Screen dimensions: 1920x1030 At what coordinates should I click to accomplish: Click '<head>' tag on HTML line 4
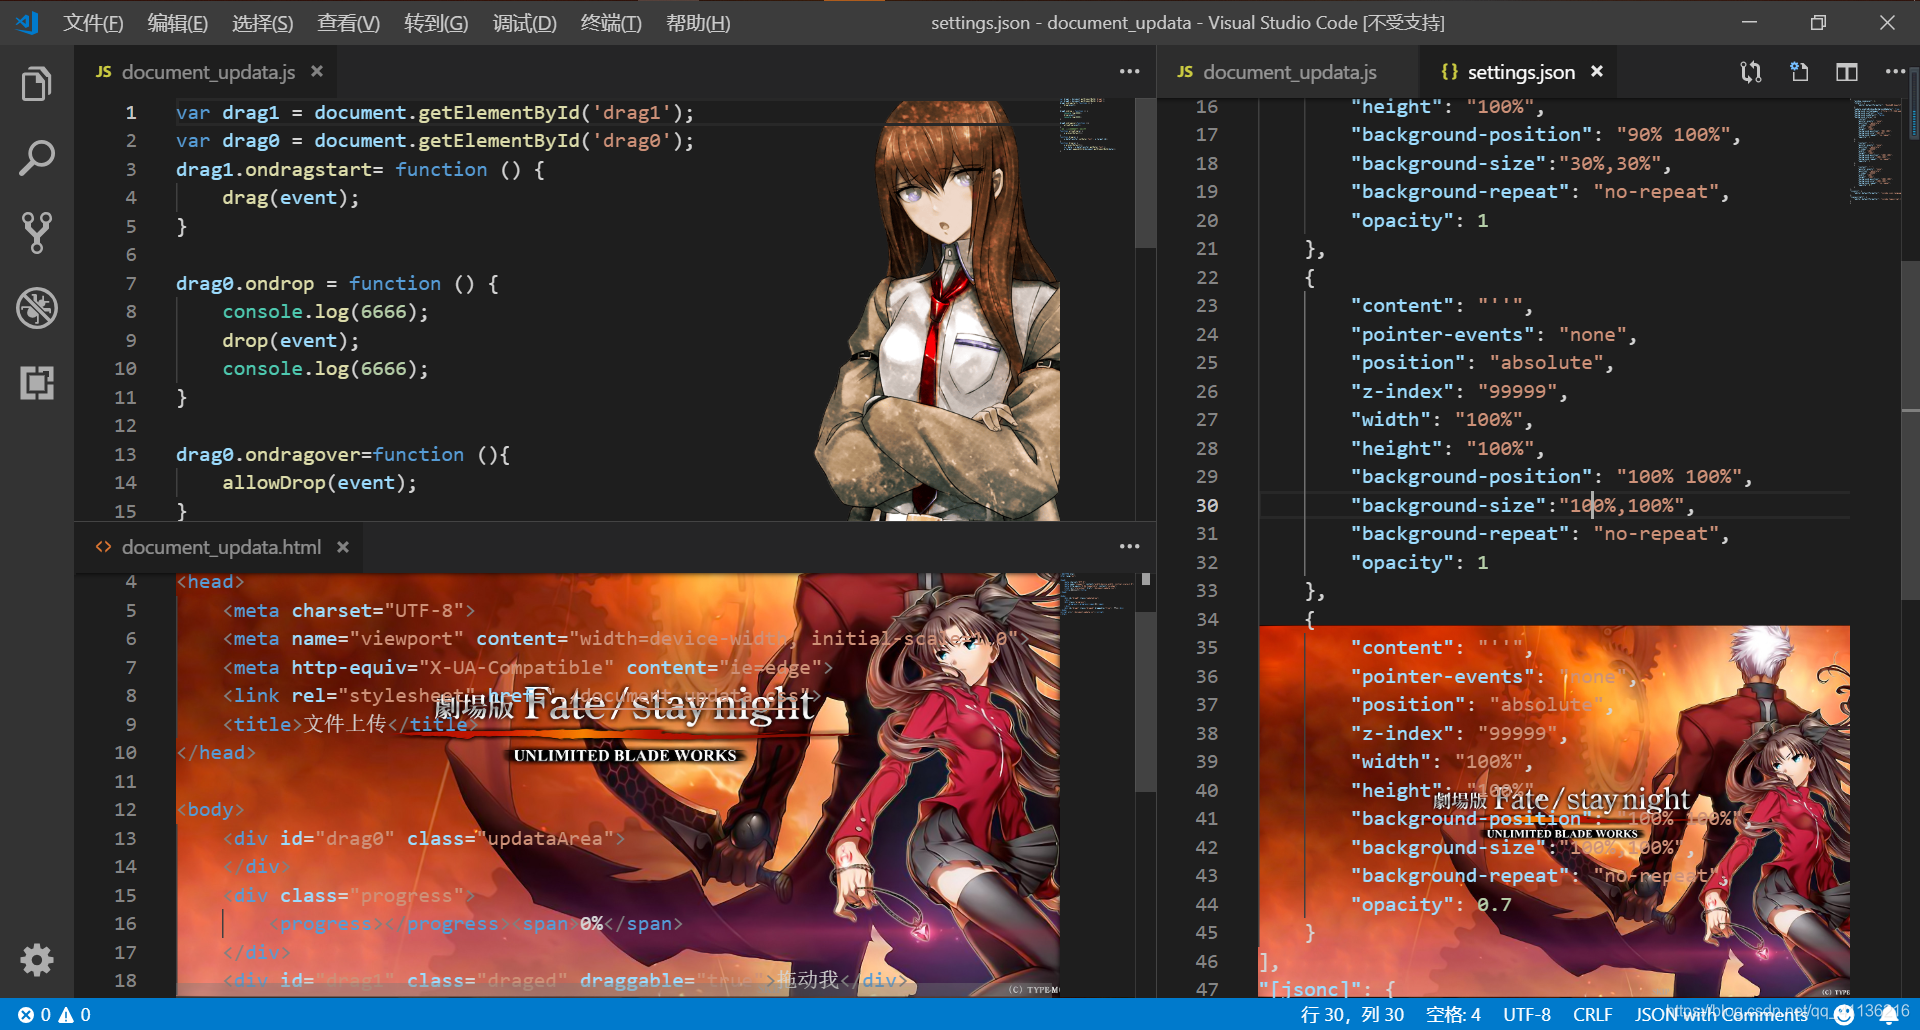210,581
